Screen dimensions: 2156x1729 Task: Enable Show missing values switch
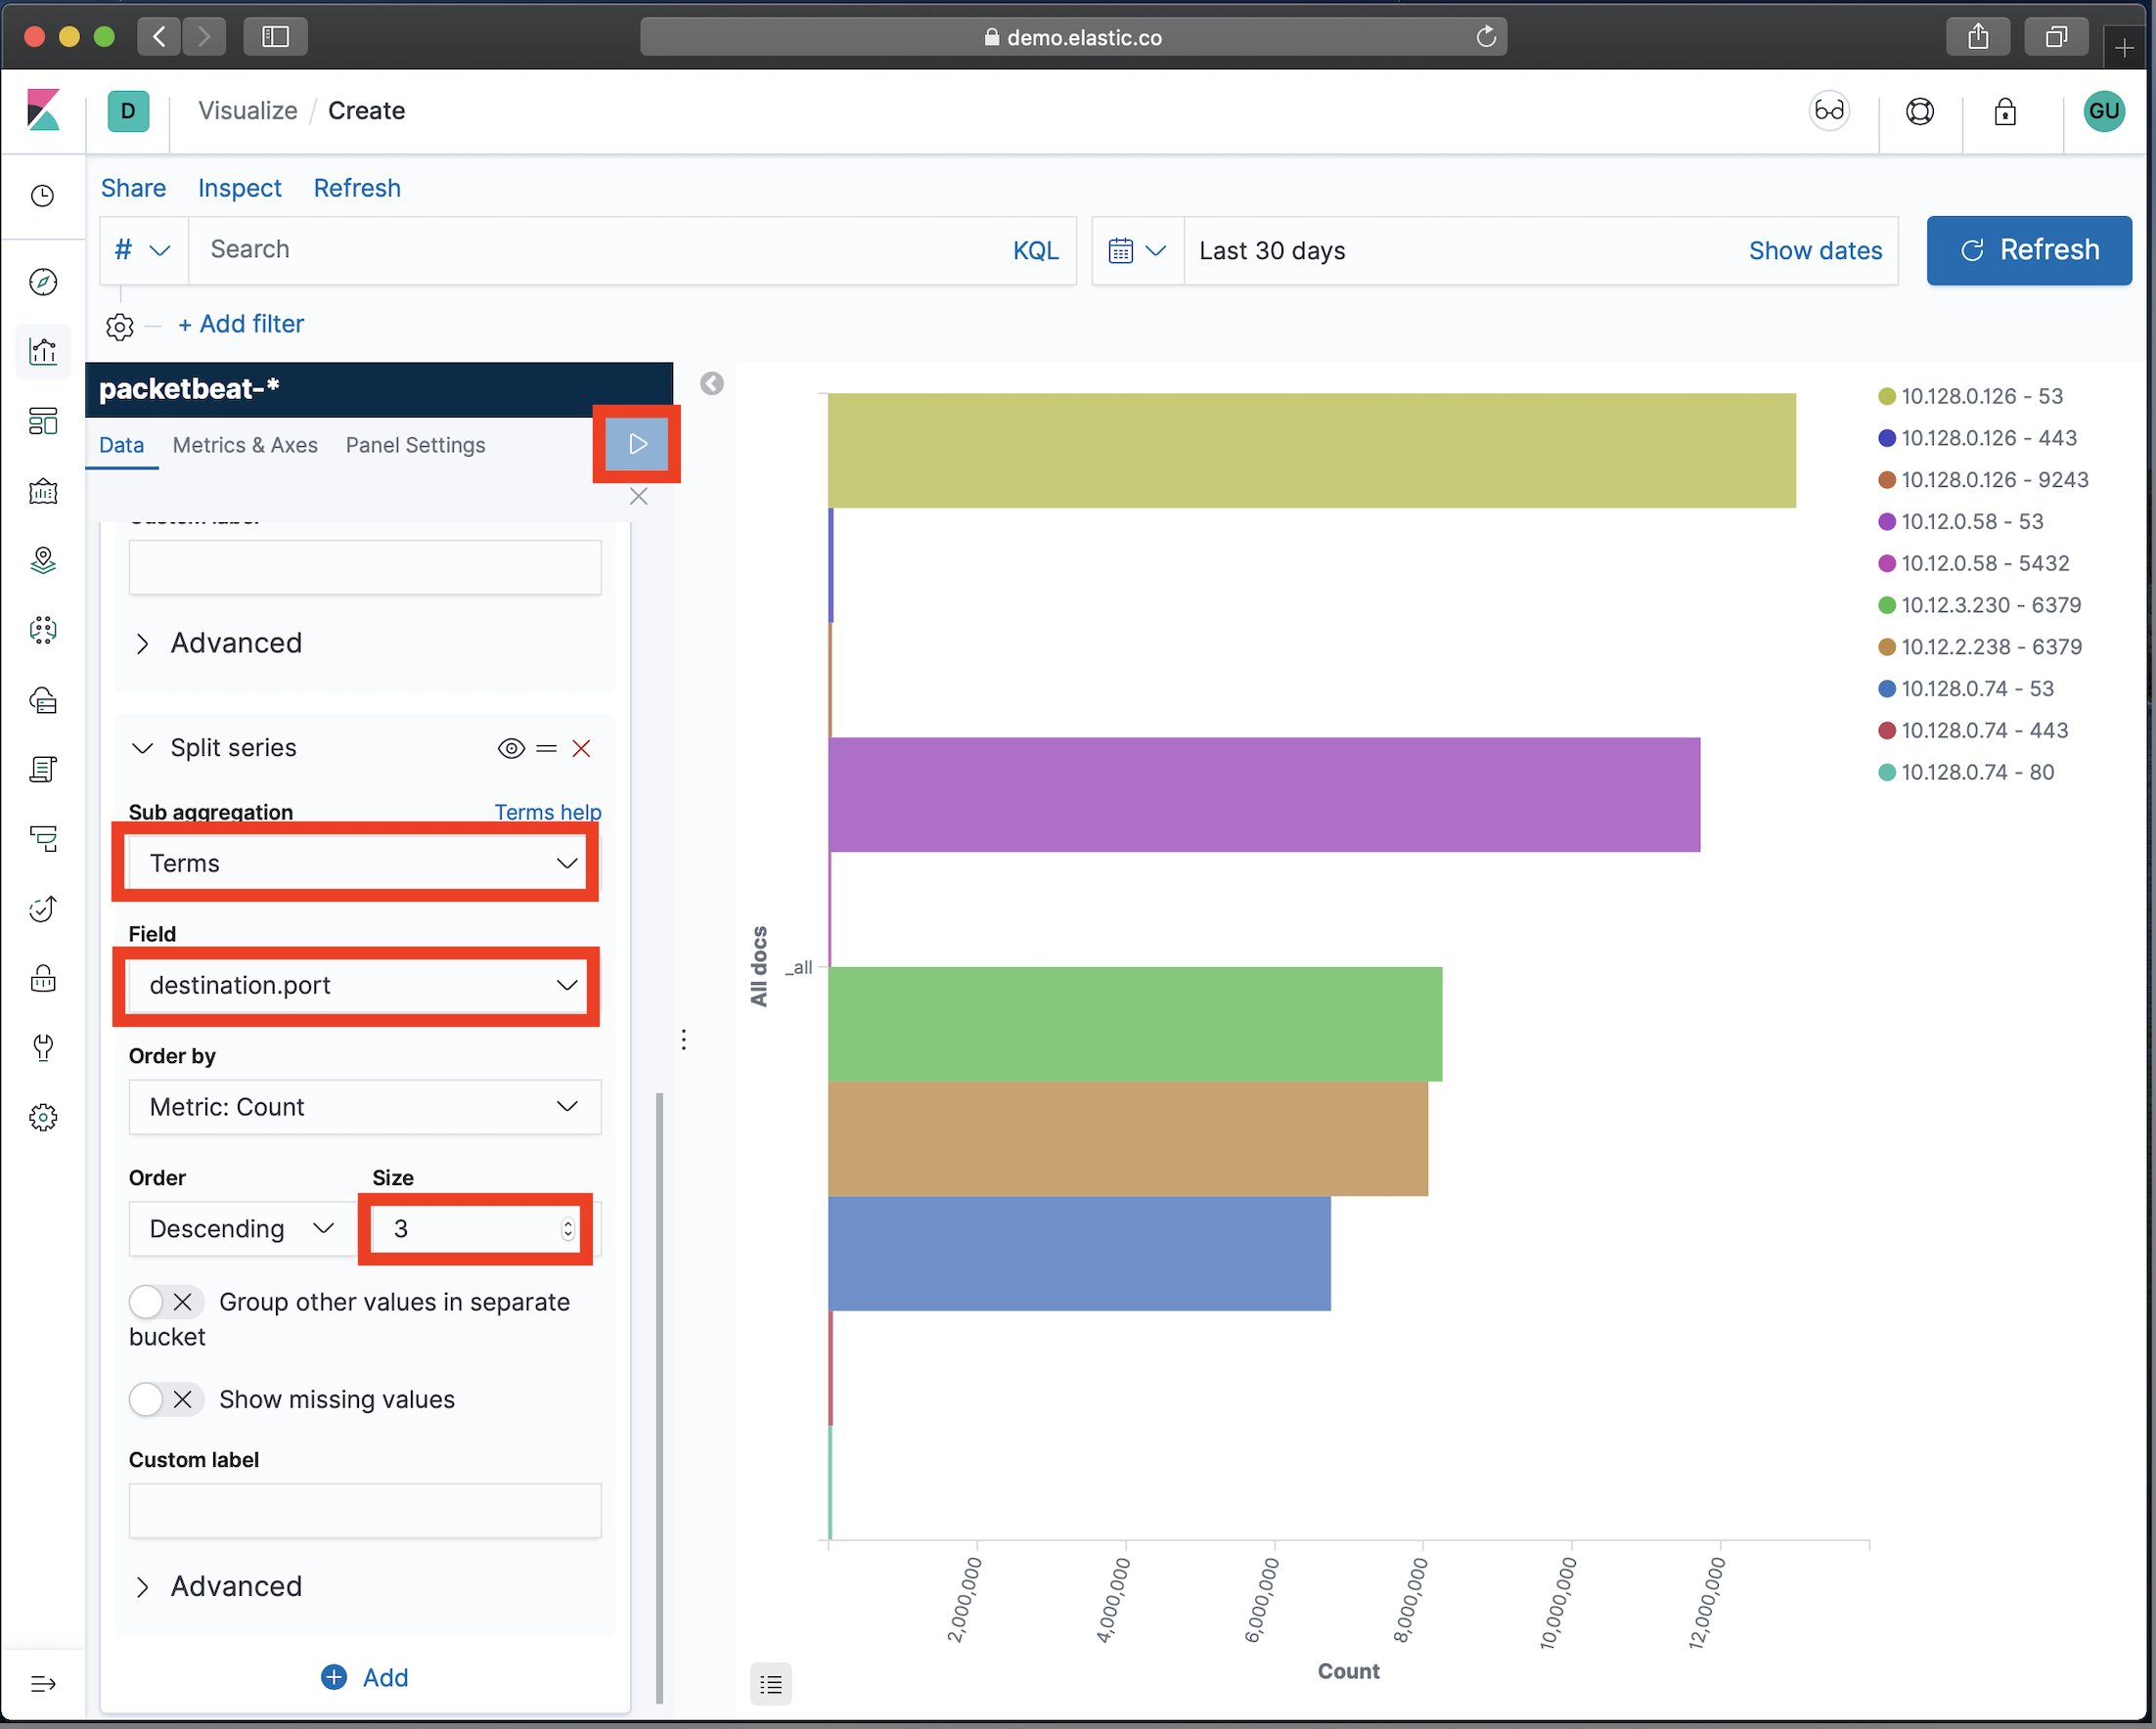[x=166, y=1399]
